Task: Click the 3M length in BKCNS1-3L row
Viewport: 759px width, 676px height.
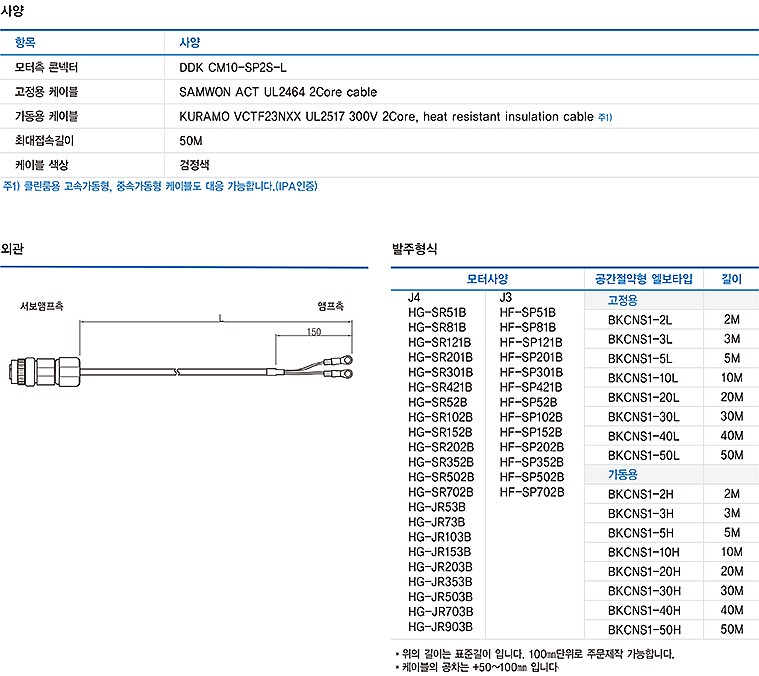Action: click(x=732, y=339)
